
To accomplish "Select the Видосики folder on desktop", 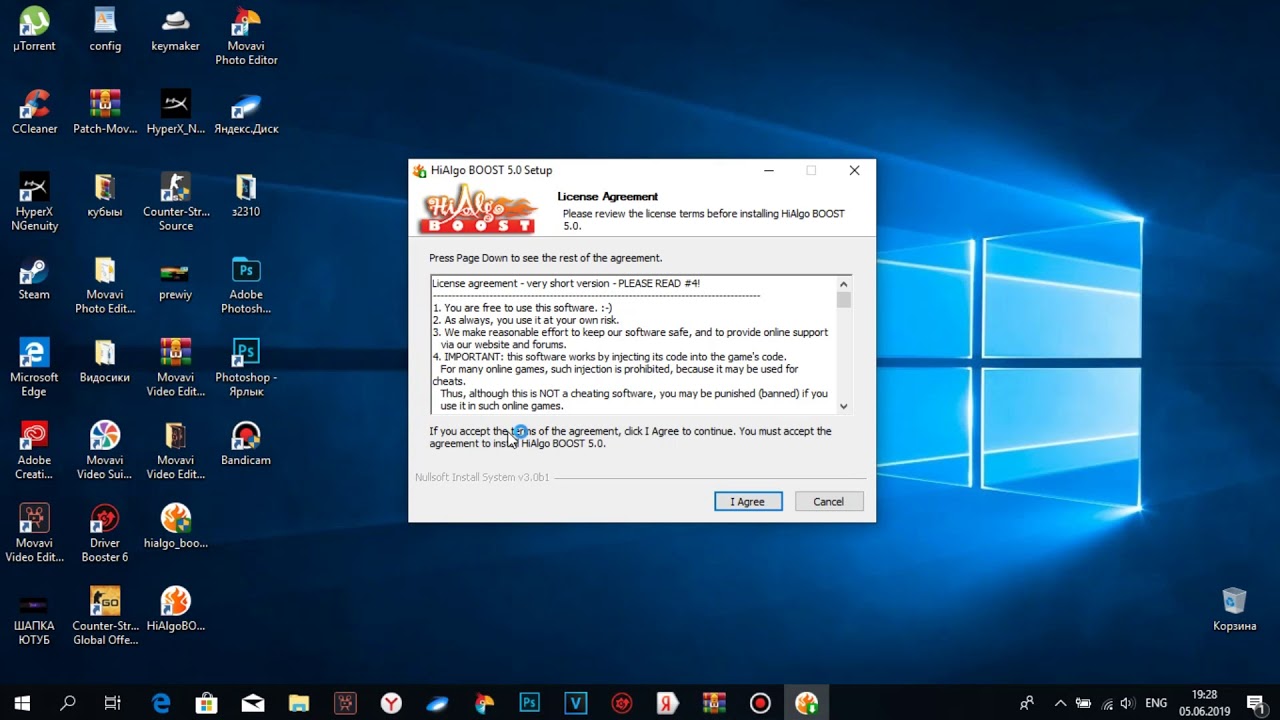I will (105, 362).
